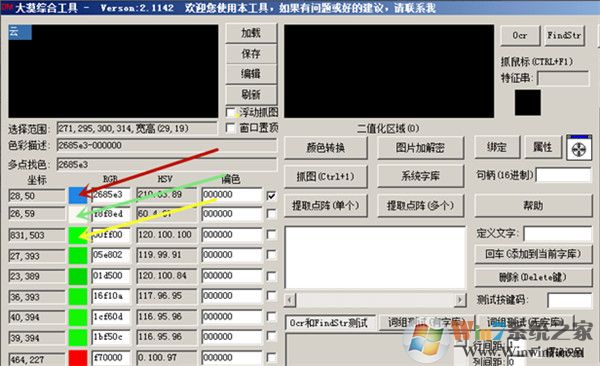This screenshot has width=600, height=366.
Task: Switch to 词组测试(有字库) tab
Action: pos(426,322)
